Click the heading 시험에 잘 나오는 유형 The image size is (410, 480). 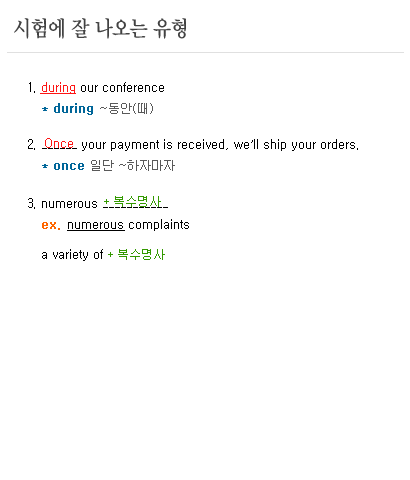[100, 29]
